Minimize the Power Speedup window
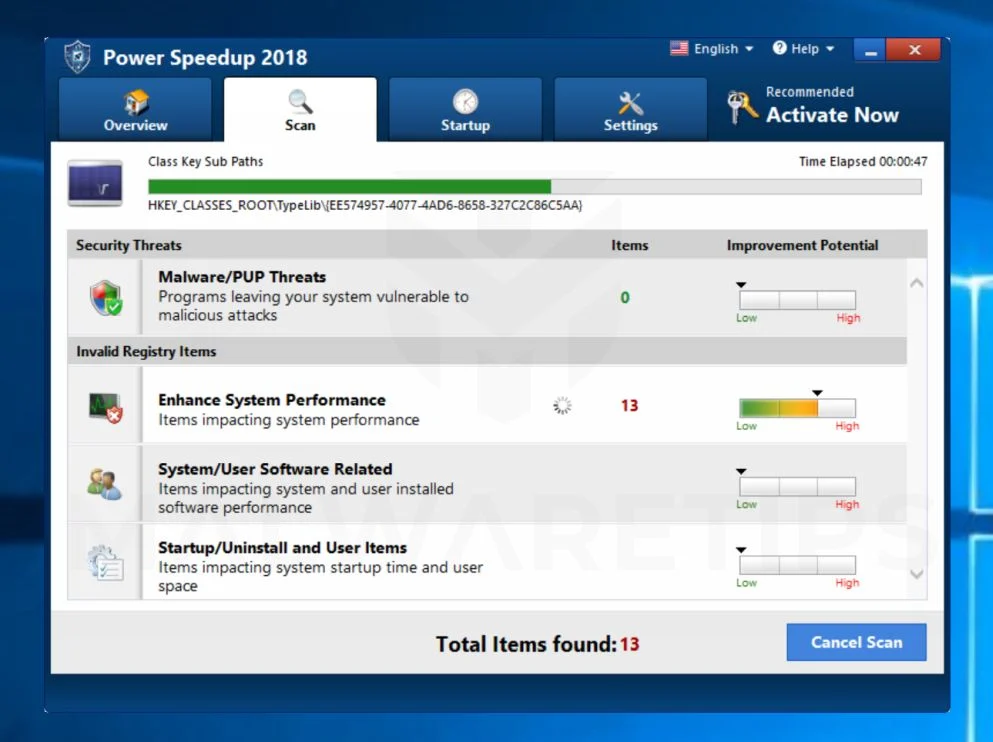This screenshot has width=993, height=742. point(870,50)
